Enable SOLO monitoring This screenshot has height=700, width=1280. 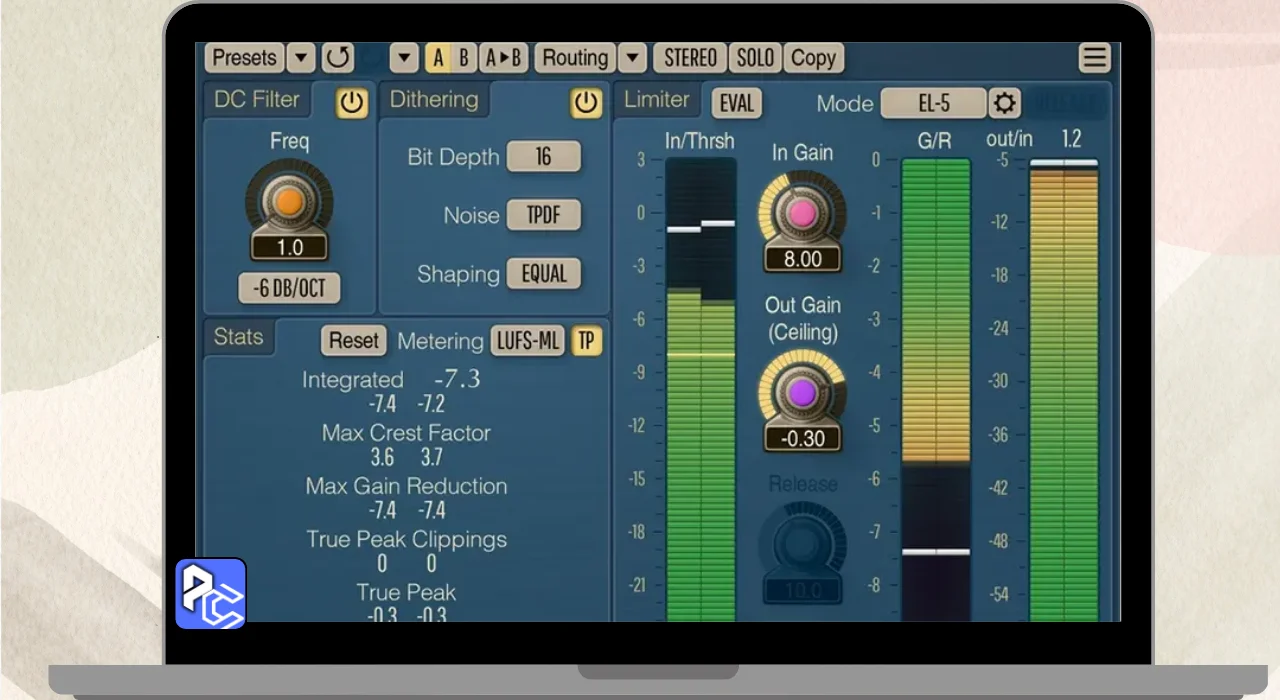(x=755, y=58)
